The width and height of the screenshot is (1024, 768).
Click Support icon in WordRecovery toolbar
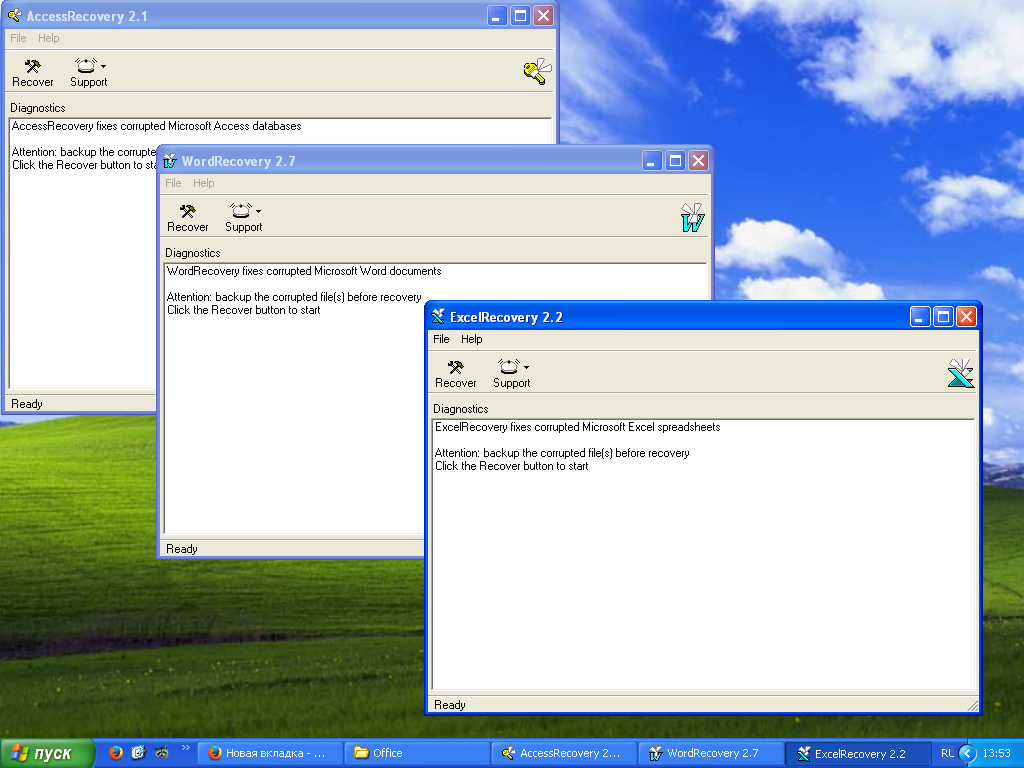[x=240, y=212]
